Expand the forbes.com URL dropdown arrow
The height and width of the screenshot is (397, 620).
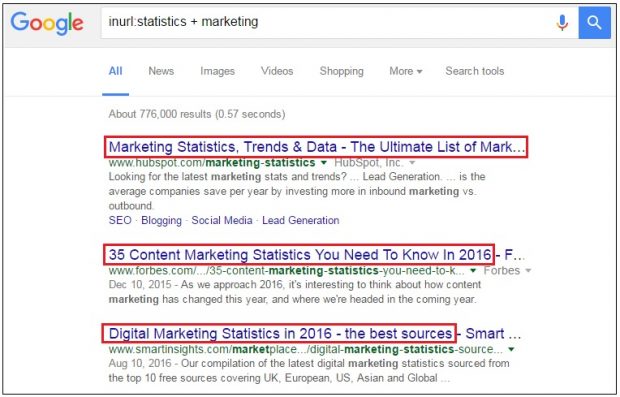473,271
